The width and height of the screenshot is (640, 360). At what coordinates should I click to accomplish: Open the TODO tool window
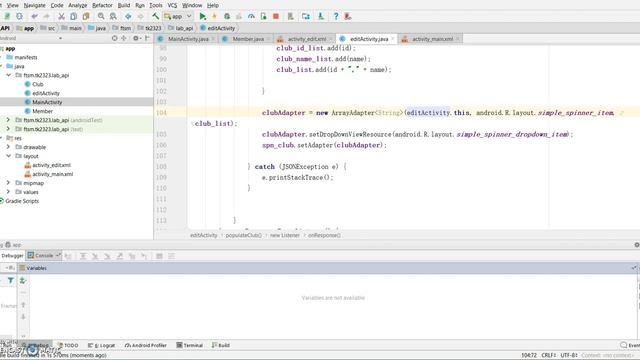coord(68,345)
